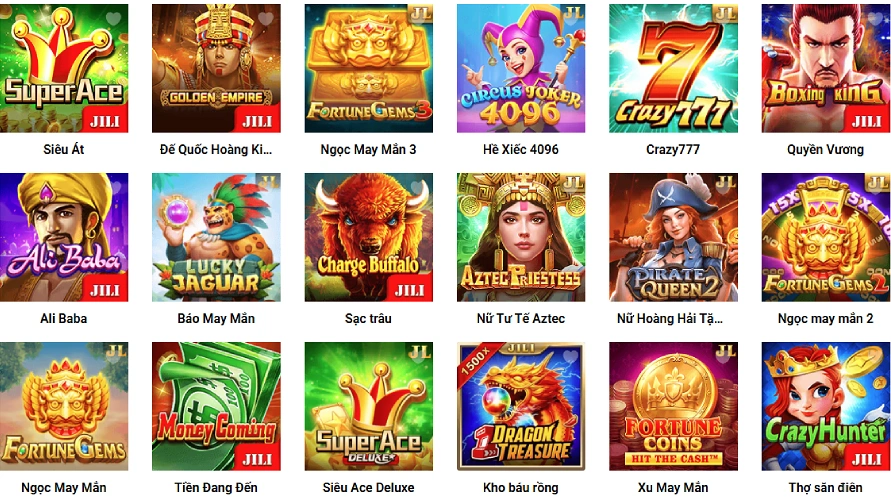Viewport: 891px width, 500px height.
Task: Select the Charge Buffalo thumbnail
Action: 368,238
